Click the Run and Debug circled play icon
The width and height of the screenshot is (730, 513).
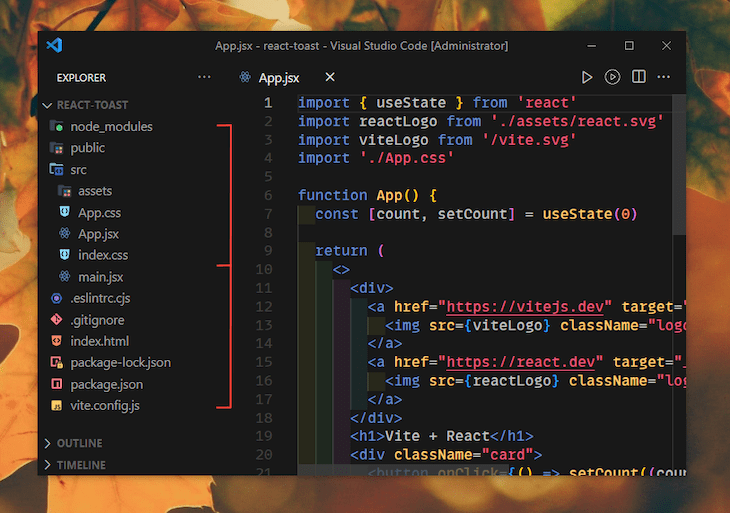pos(612,77)
